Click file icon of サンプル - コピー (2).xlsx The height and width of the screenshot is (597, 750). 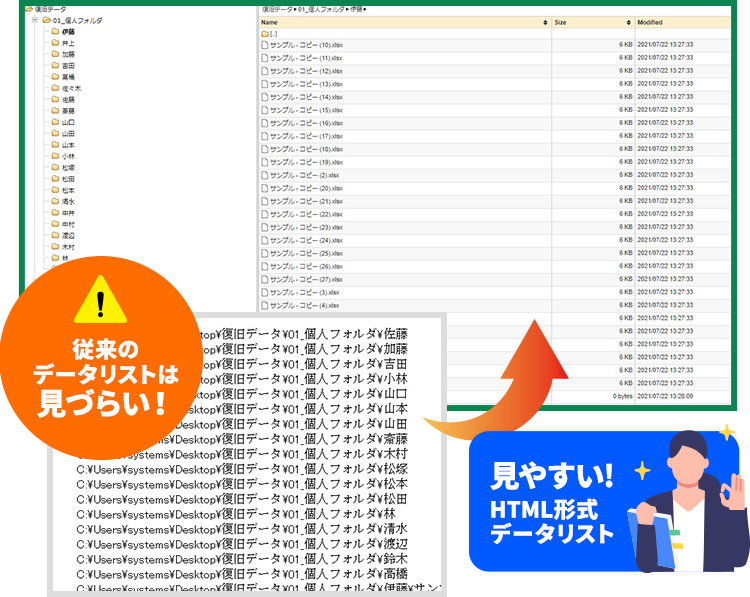(x=265, y=175)
